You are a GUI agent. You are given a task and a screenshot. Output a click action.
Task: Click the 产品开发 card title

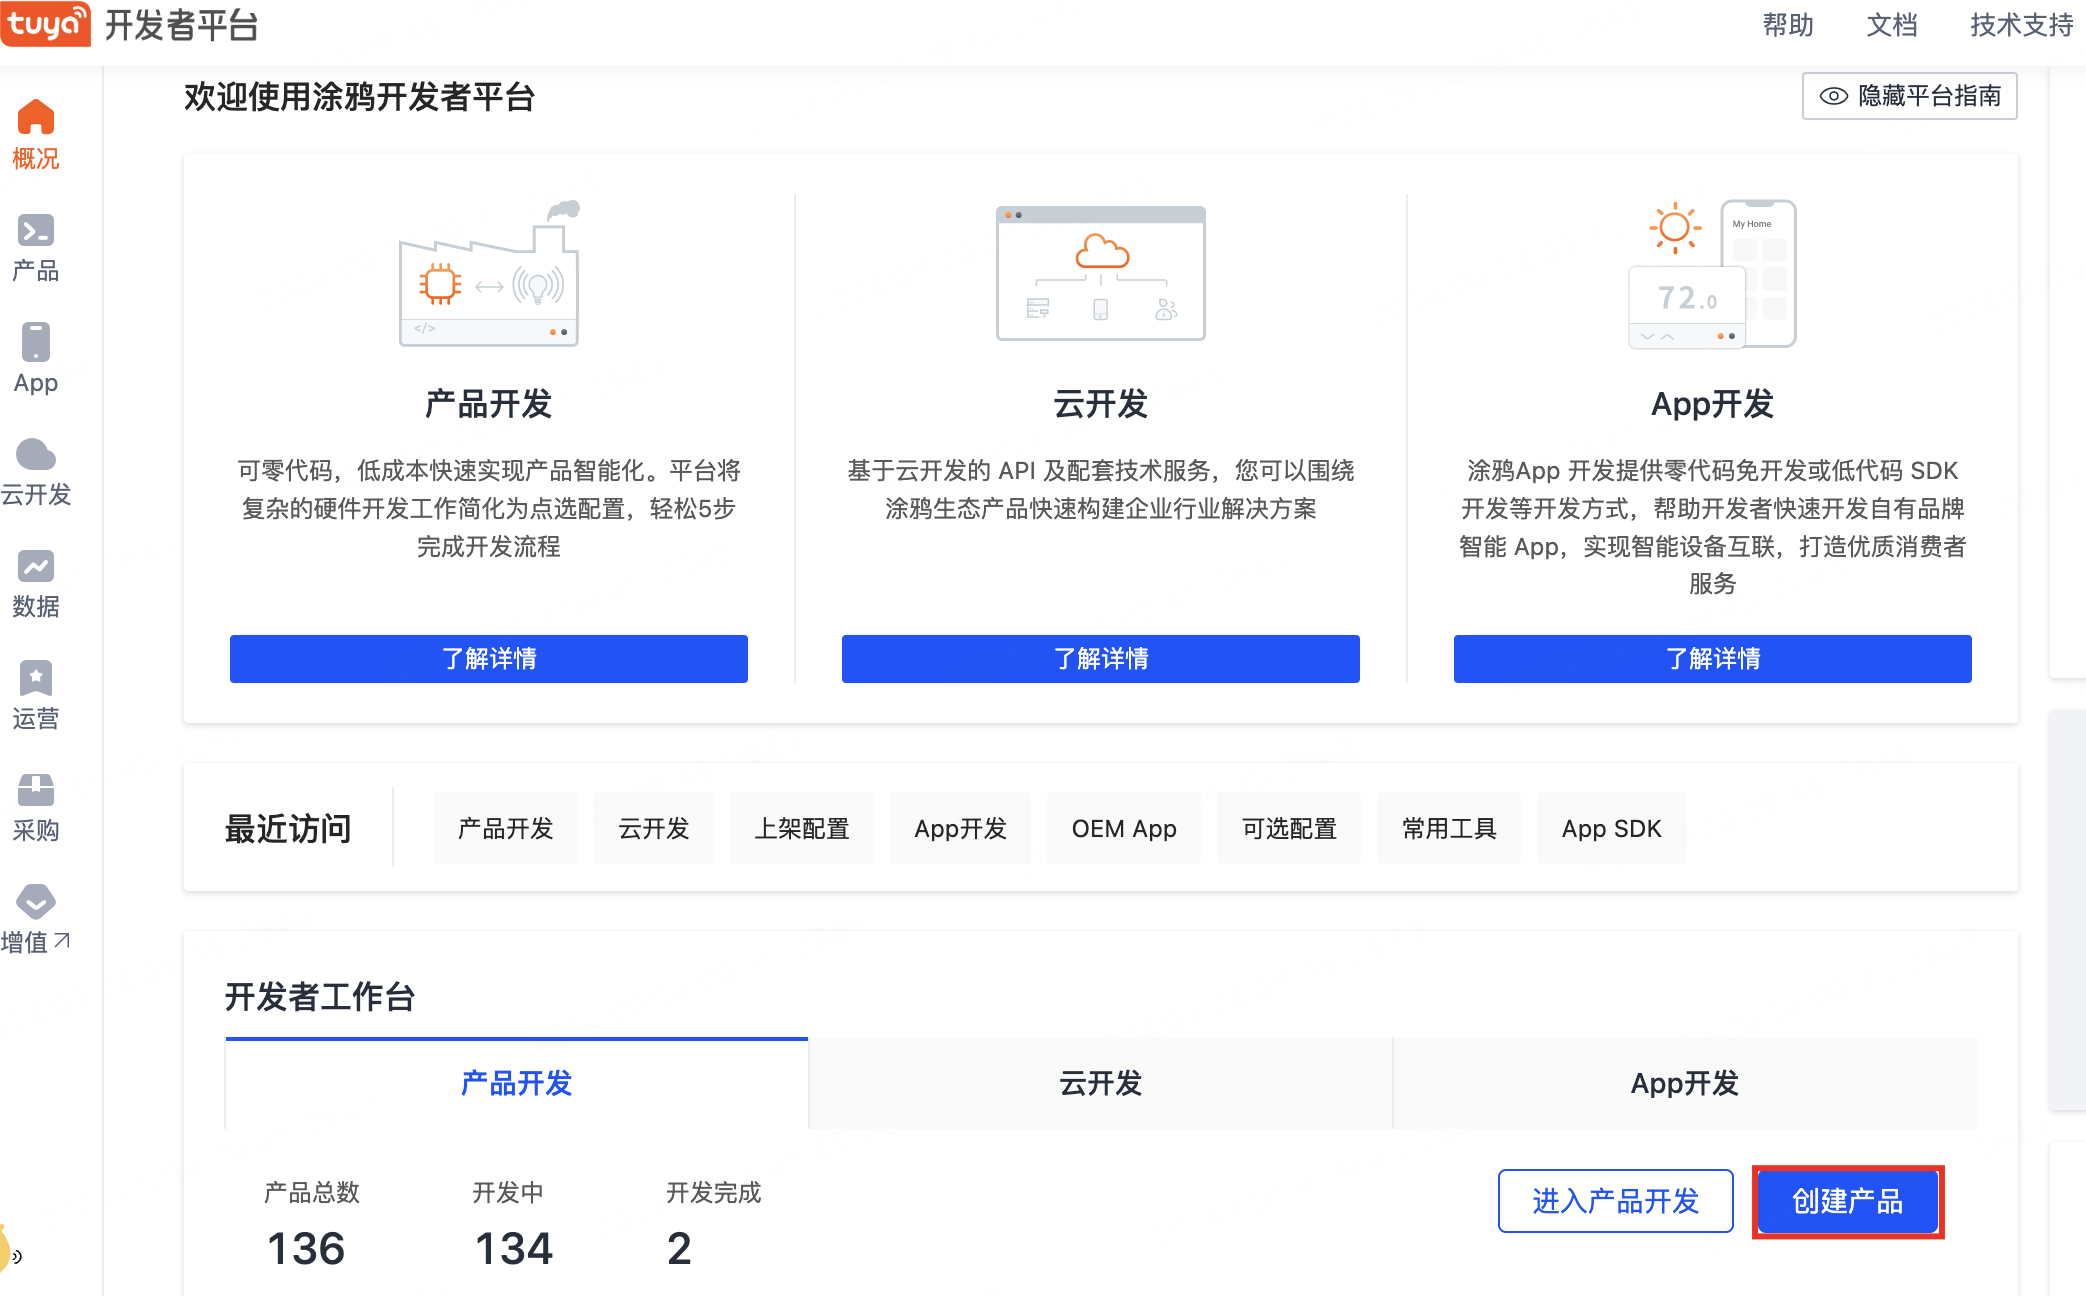tap(489, 404)
